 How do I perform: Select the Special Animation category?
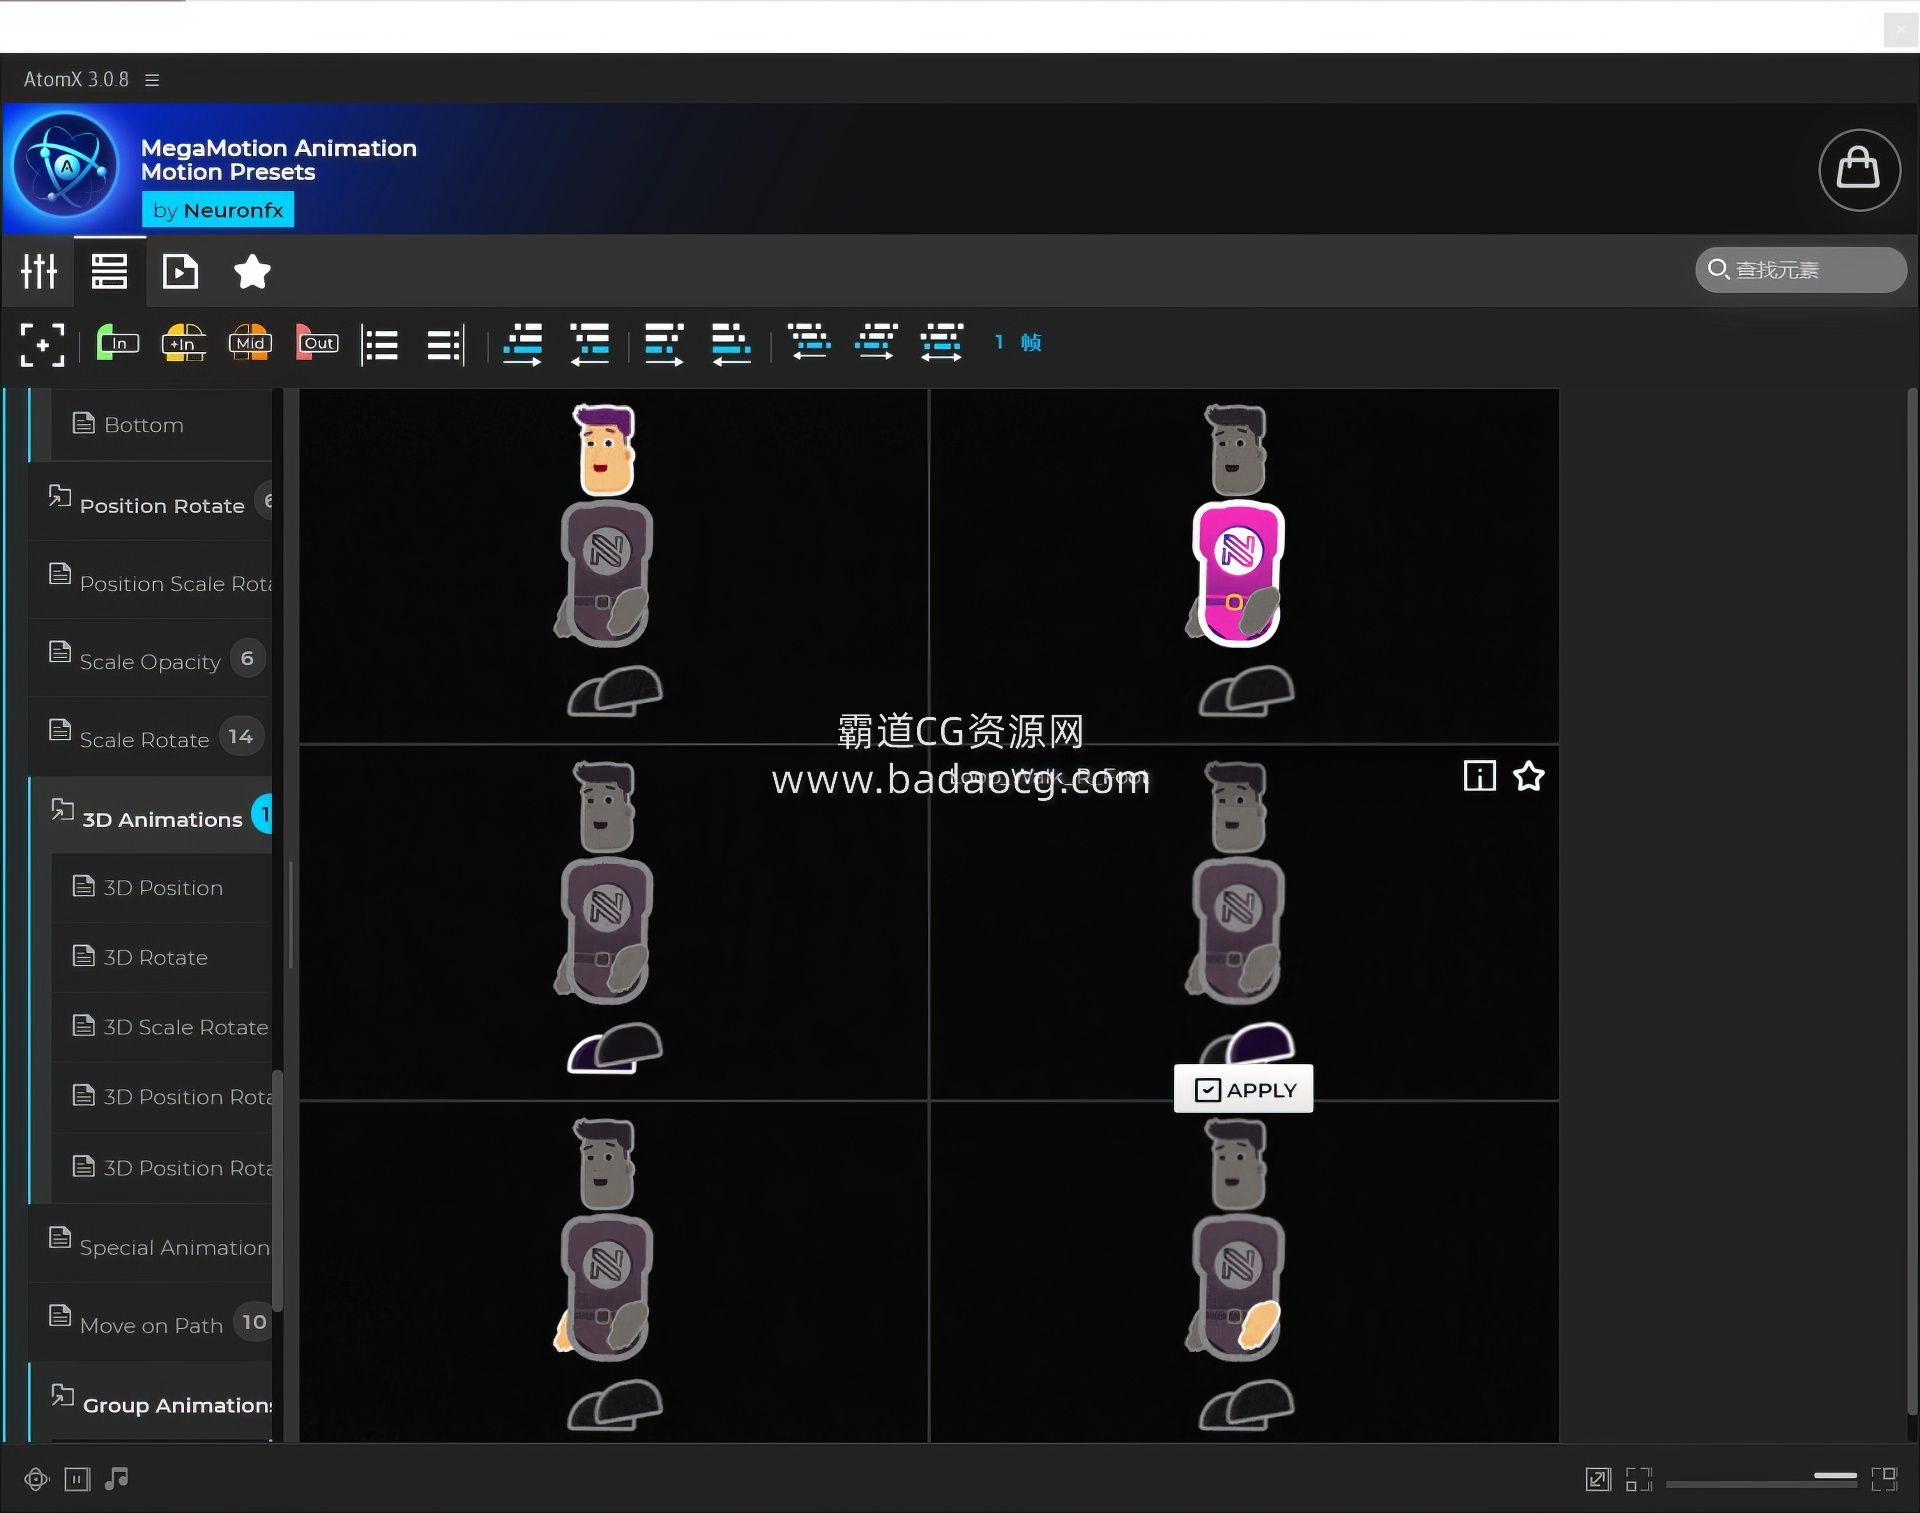[x=150, y=1244]
